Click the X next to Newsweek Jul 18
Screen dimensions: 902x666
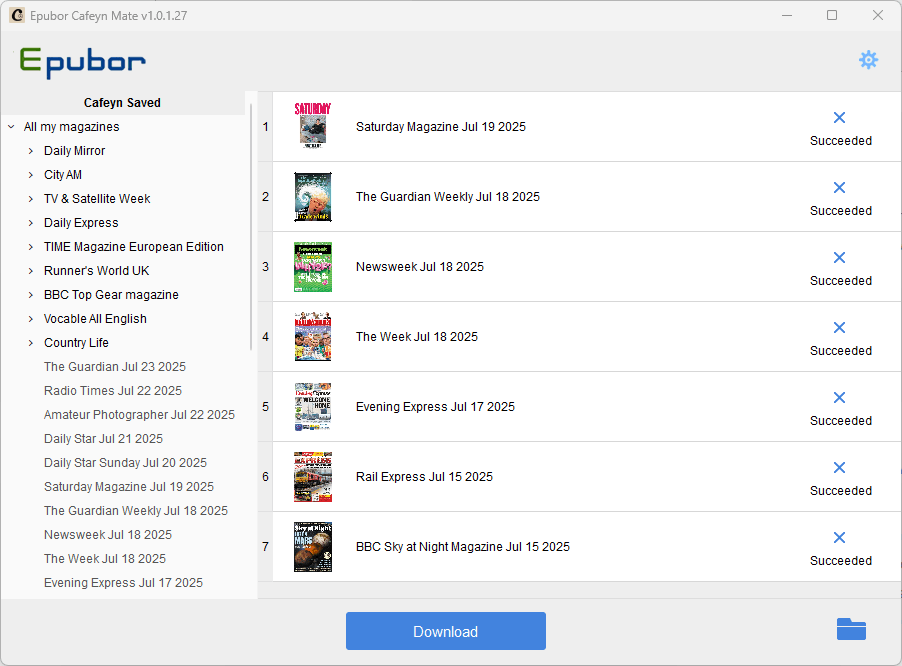point(838,258)
